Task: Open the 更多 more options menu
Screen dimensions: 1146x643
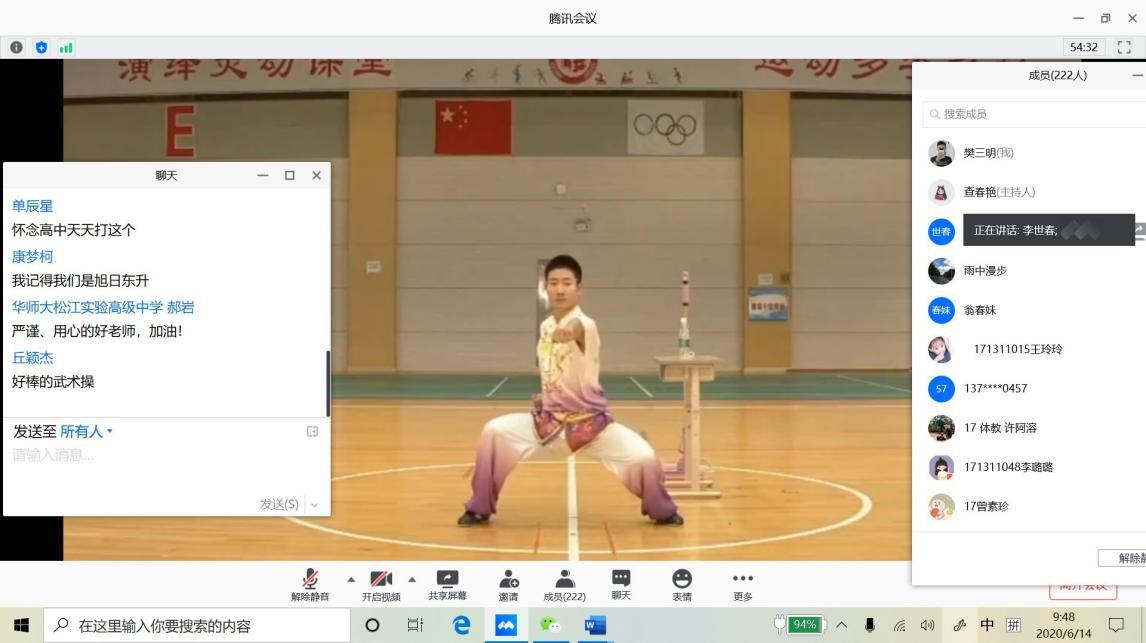Action: click(x=743, y=585)
